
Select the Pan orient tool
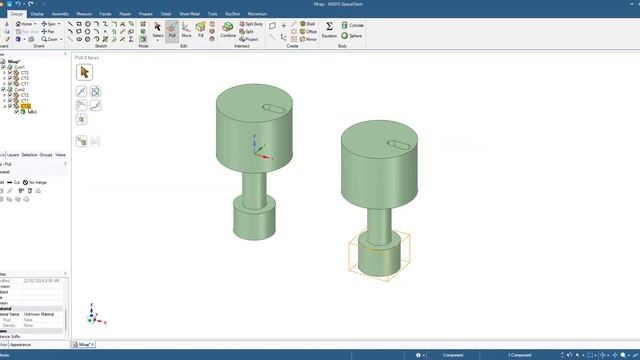coord(48,31)
